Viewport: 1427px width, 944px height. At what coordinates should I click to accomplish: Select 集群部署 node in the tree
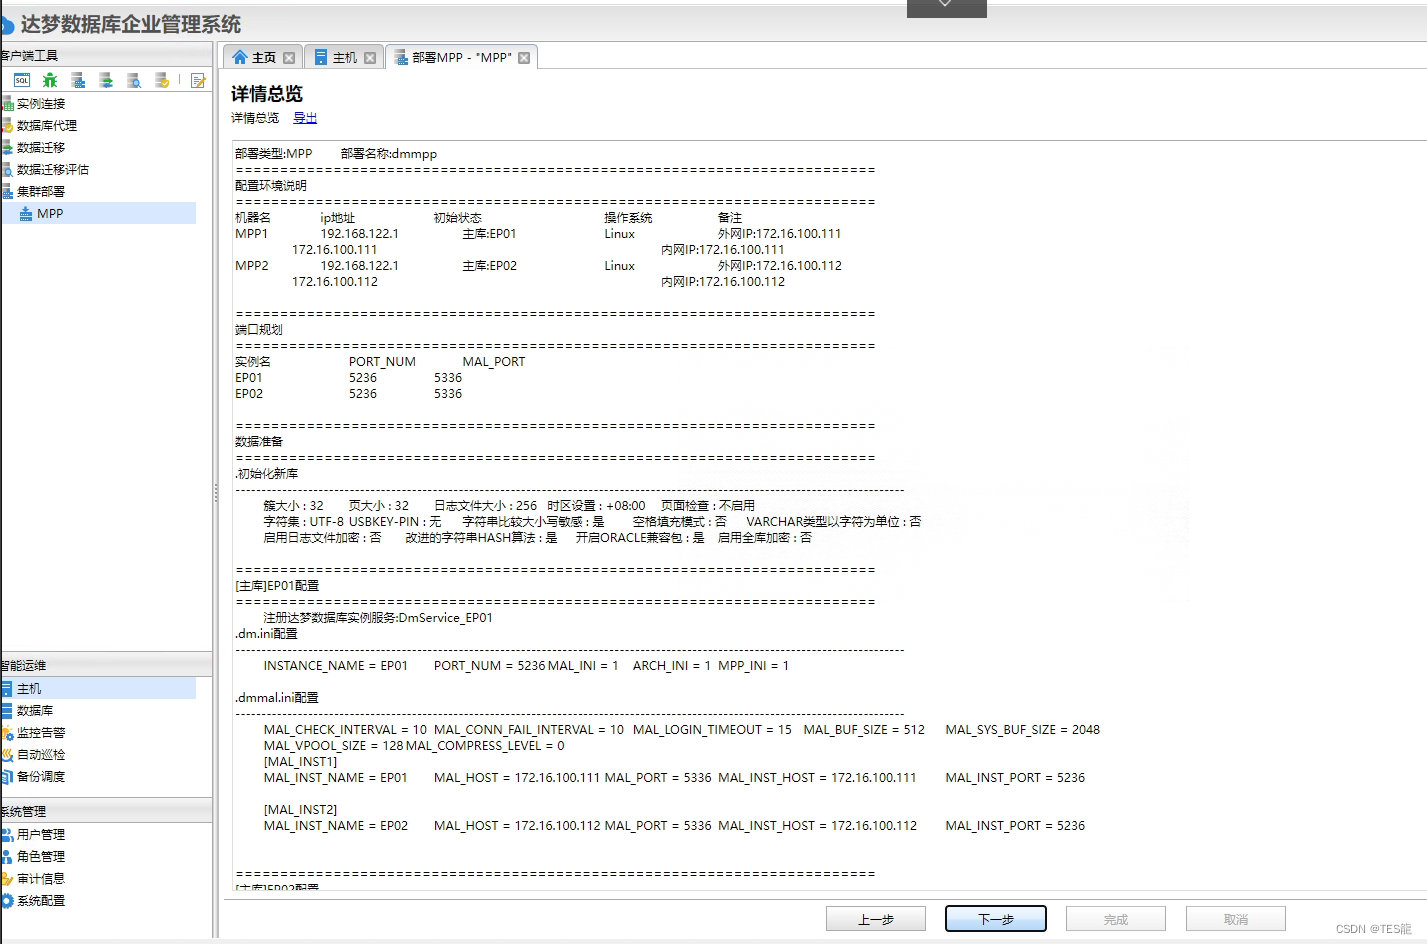point(41,191)
